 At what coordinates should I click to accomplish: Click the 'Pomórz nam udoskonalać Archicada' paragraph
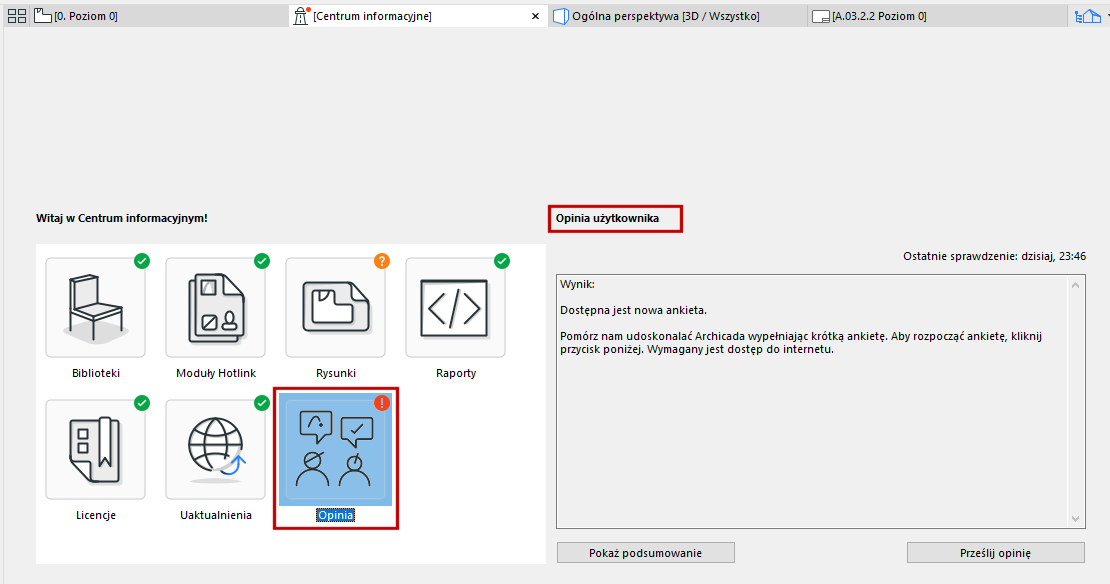pyautogui.click(x=801, y=343)
